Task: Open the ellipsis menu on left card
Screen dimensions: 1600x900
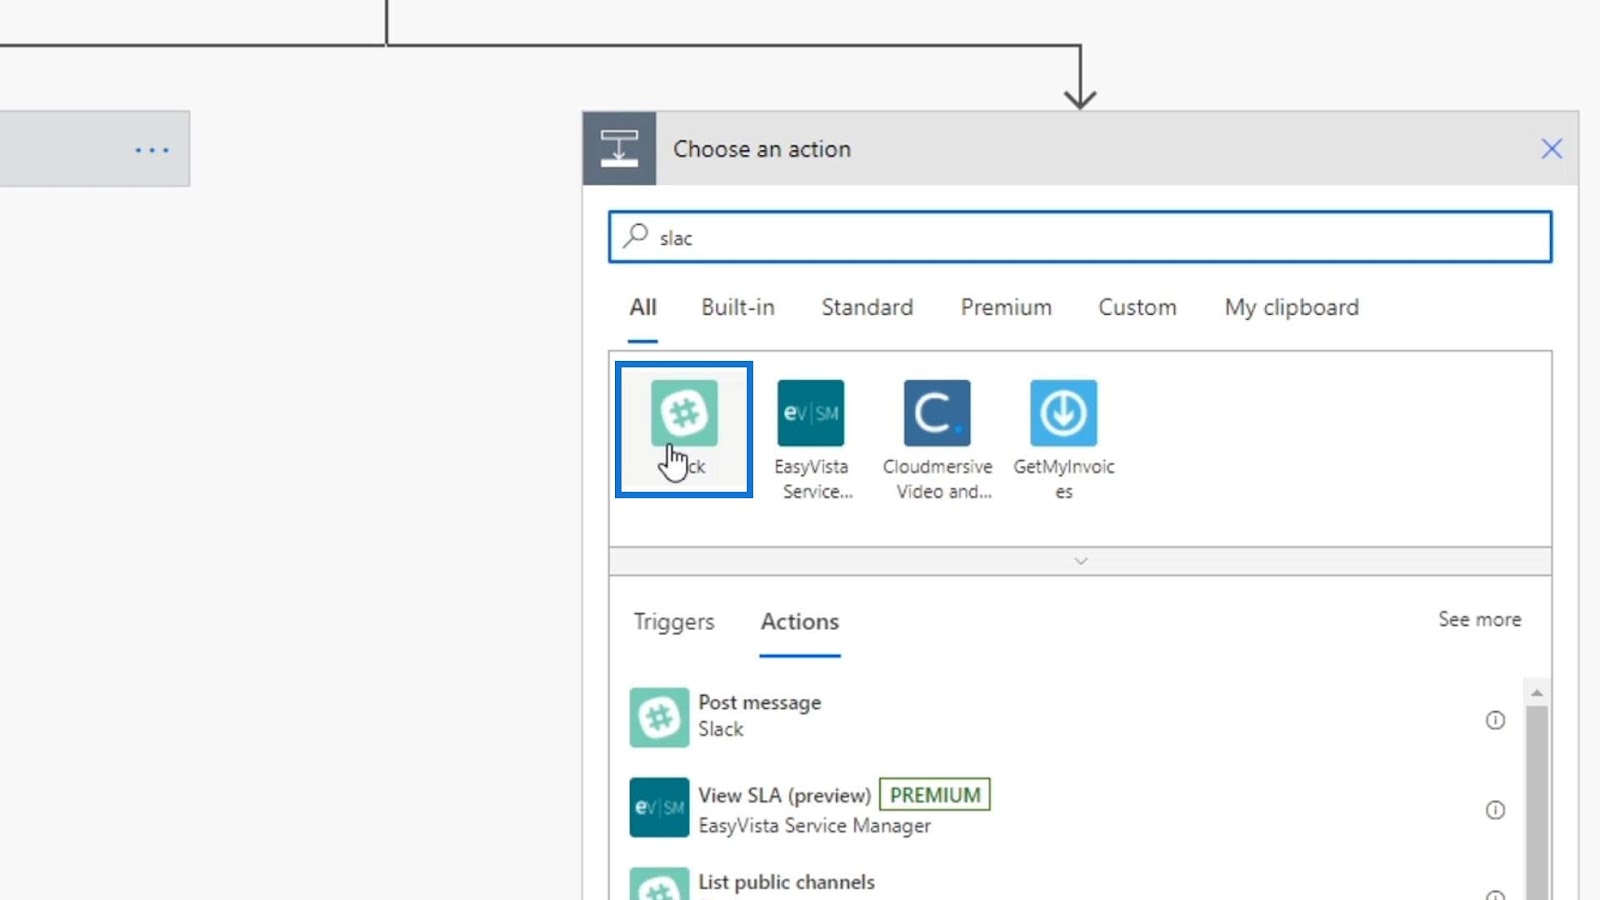Action: click(152, 150)
